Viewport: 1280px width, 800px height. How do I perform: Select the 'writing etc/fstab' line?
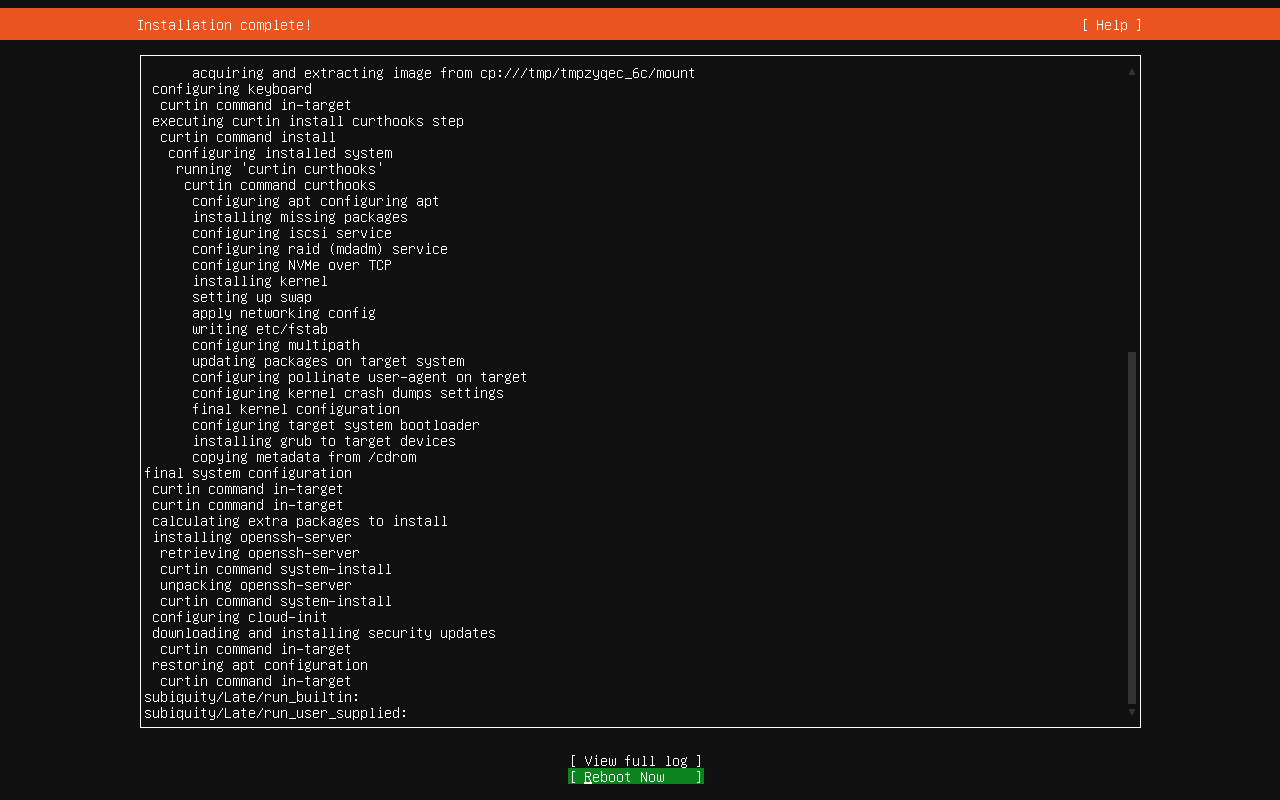click(x=260, y=329)
